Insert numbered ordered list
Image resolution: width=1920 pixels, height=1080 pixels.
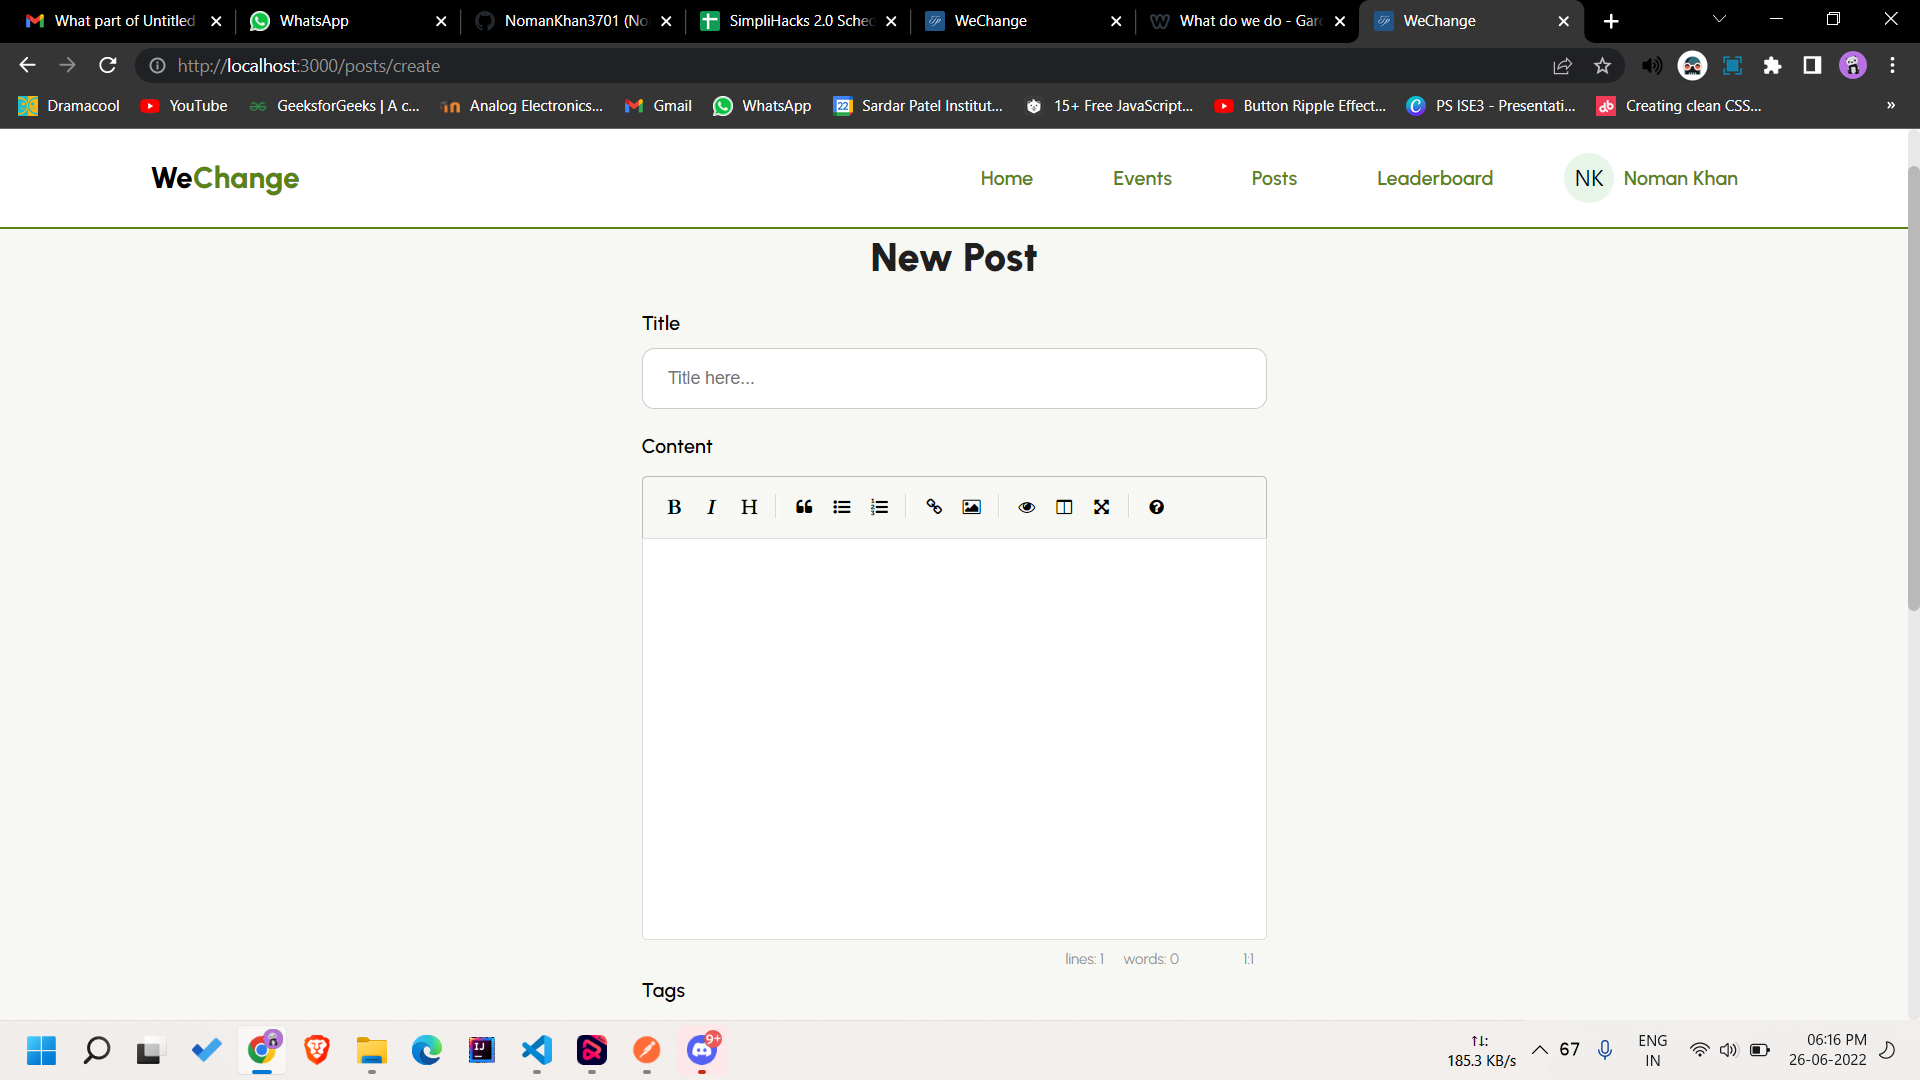pos(879,507)
